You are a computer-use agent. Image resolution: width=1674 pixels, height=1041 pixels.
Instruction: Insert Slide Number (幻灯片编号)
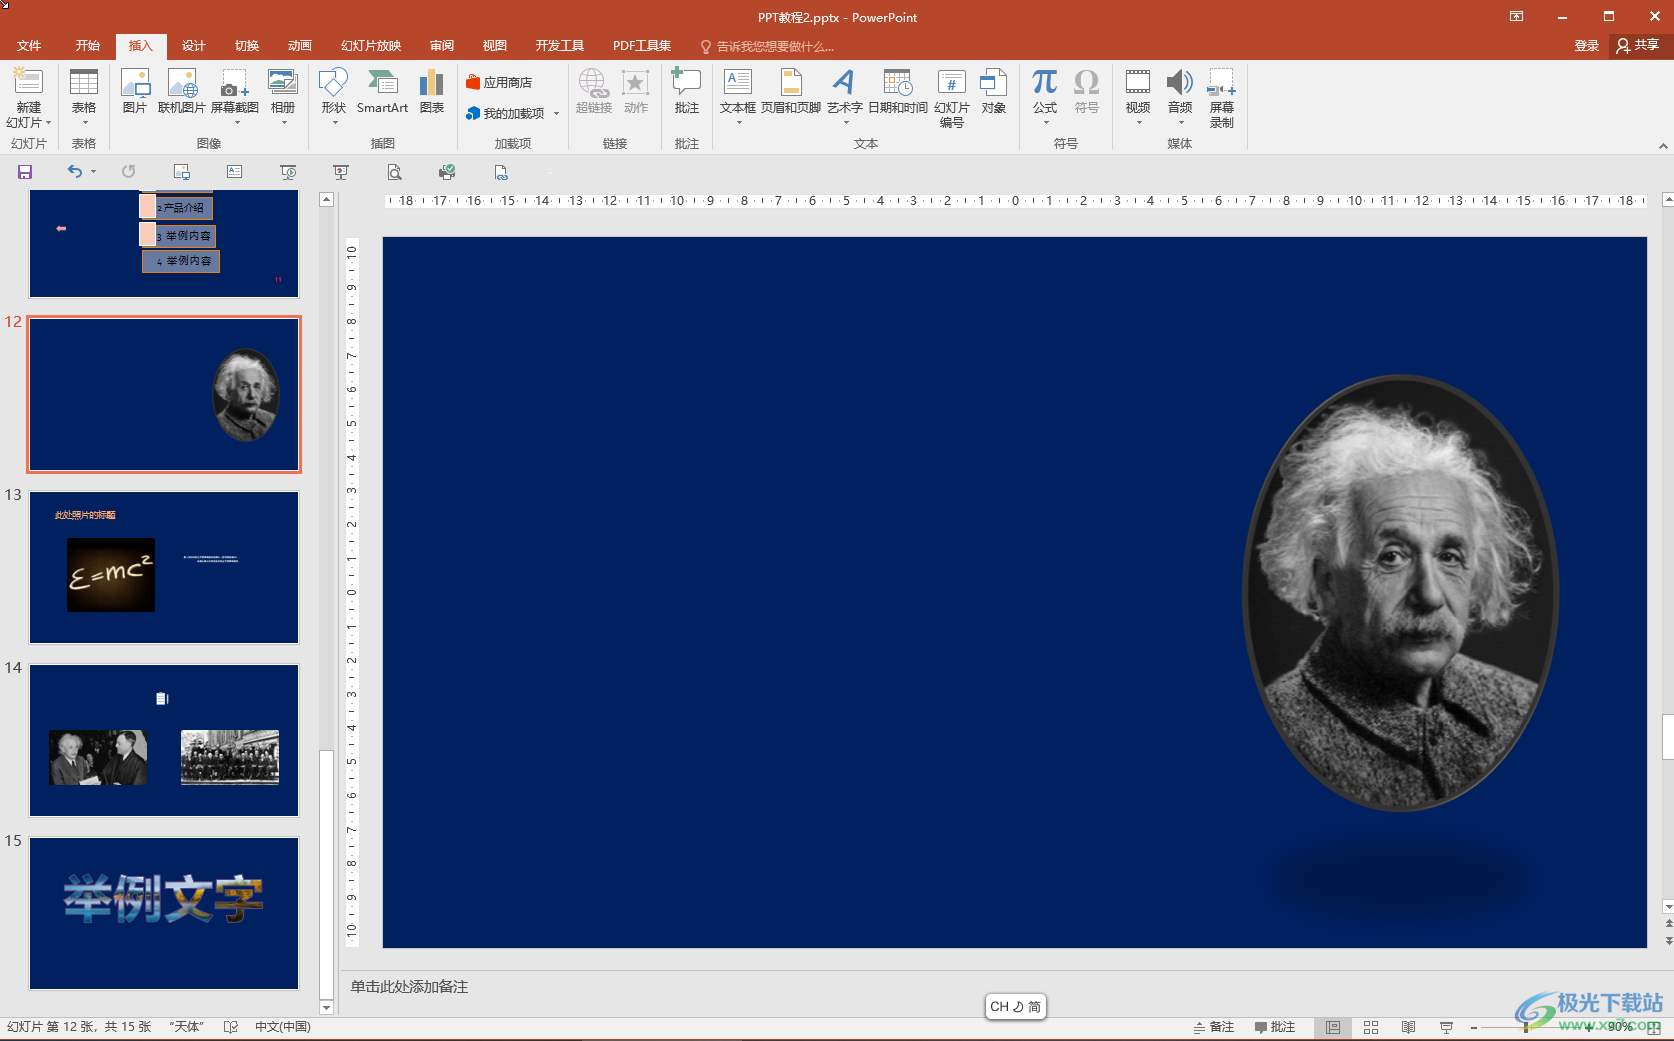pos(952,97)
